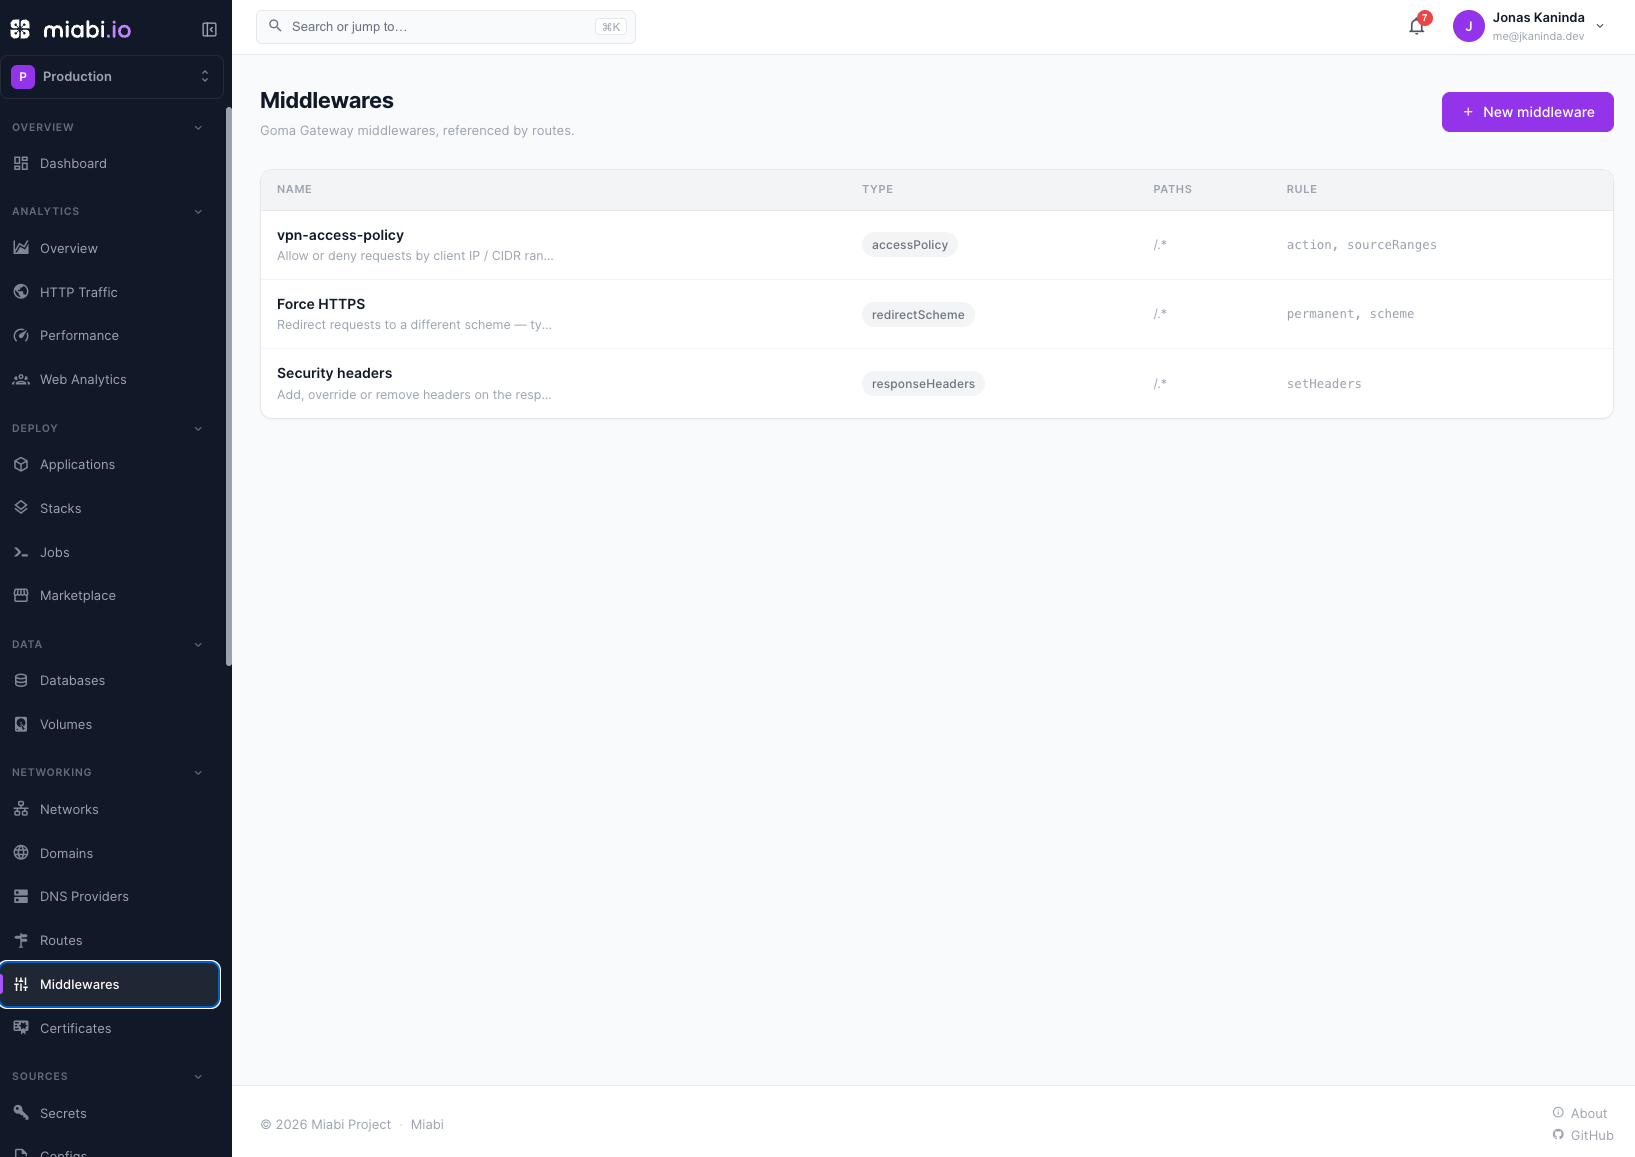
Task: Collapse the OVERVIEW sidebar section
Action: pyautogui.click(x=198, y=127)
